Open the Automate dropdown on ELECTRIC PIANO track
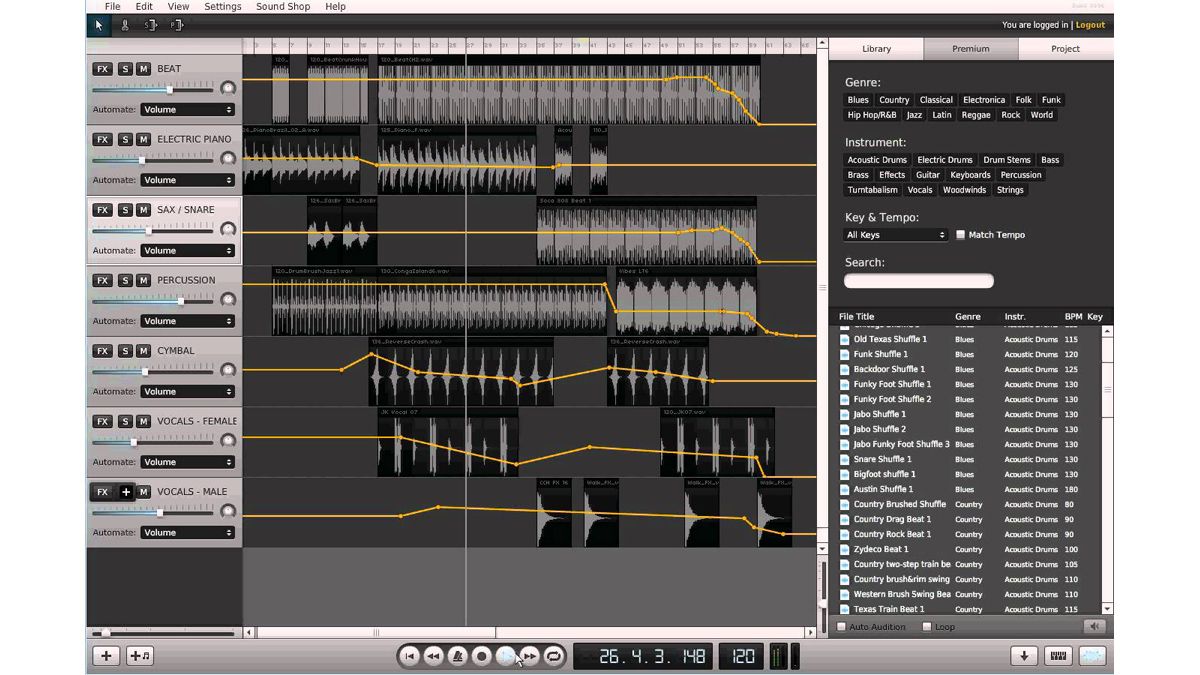The width and height of the screenshot is (1200, 675). tap(187, 179)
